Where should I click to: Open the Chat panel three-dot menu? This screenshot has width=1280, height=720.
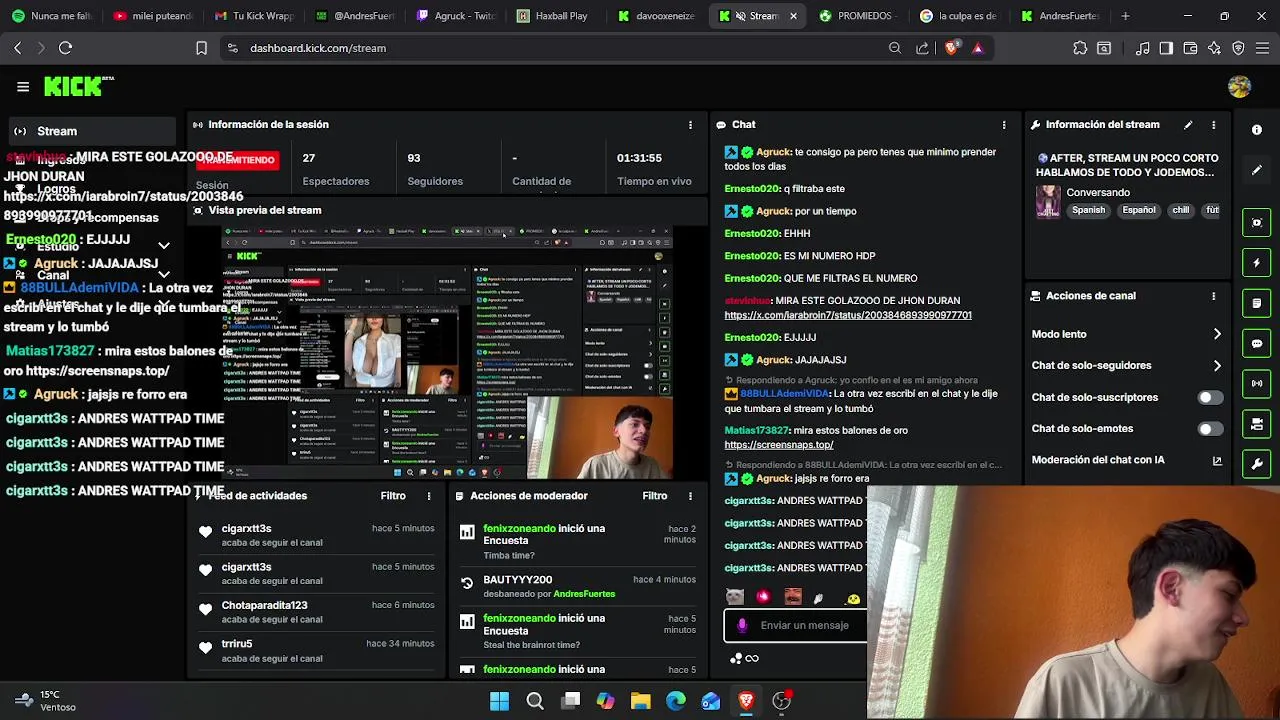point(1004,125)
